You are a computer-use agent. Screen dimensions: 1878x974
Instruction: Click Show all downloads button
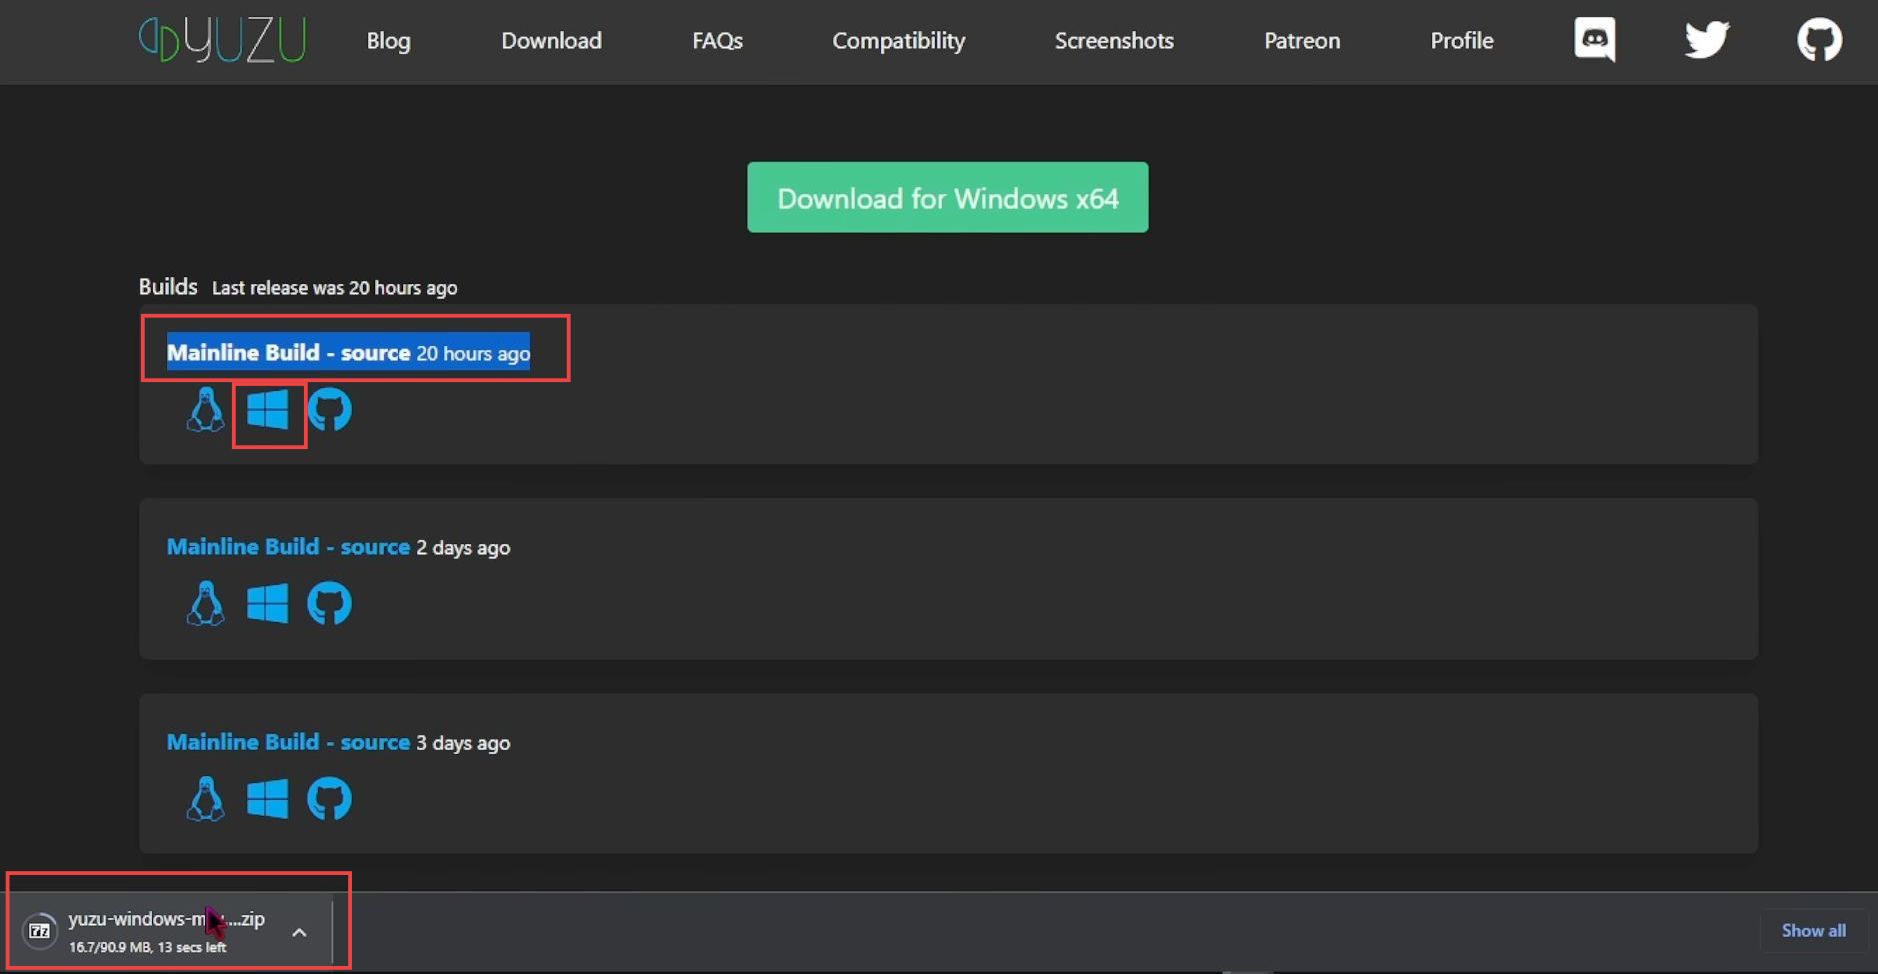click(1813, 931)
